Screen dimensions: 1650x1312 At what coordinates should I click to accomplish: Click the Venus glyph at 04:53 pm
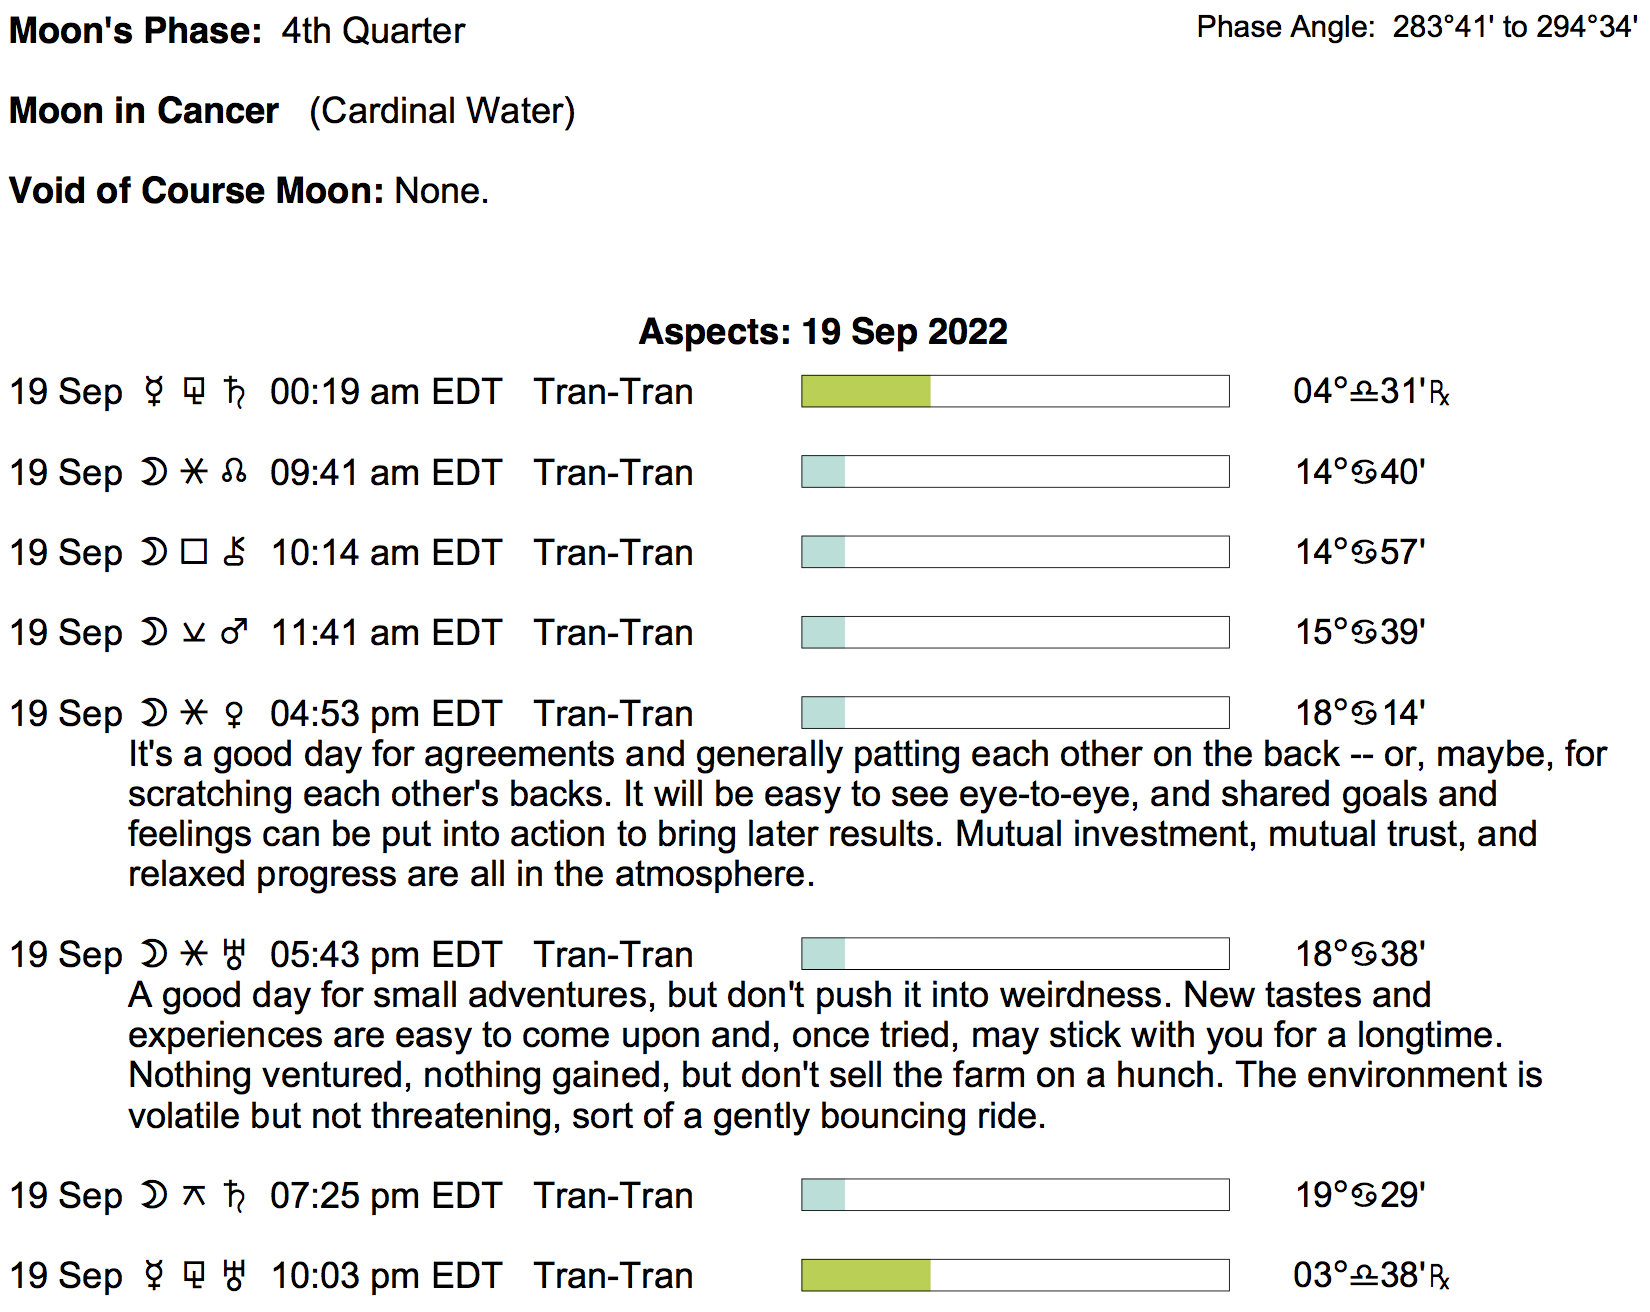pos(234,713)
